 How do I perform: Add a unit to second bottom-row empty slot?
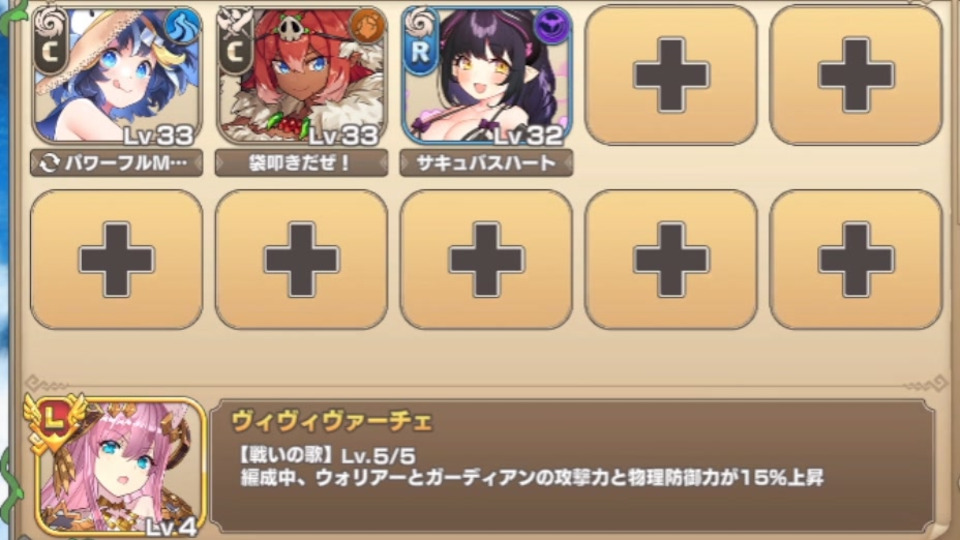click(301, 260)
